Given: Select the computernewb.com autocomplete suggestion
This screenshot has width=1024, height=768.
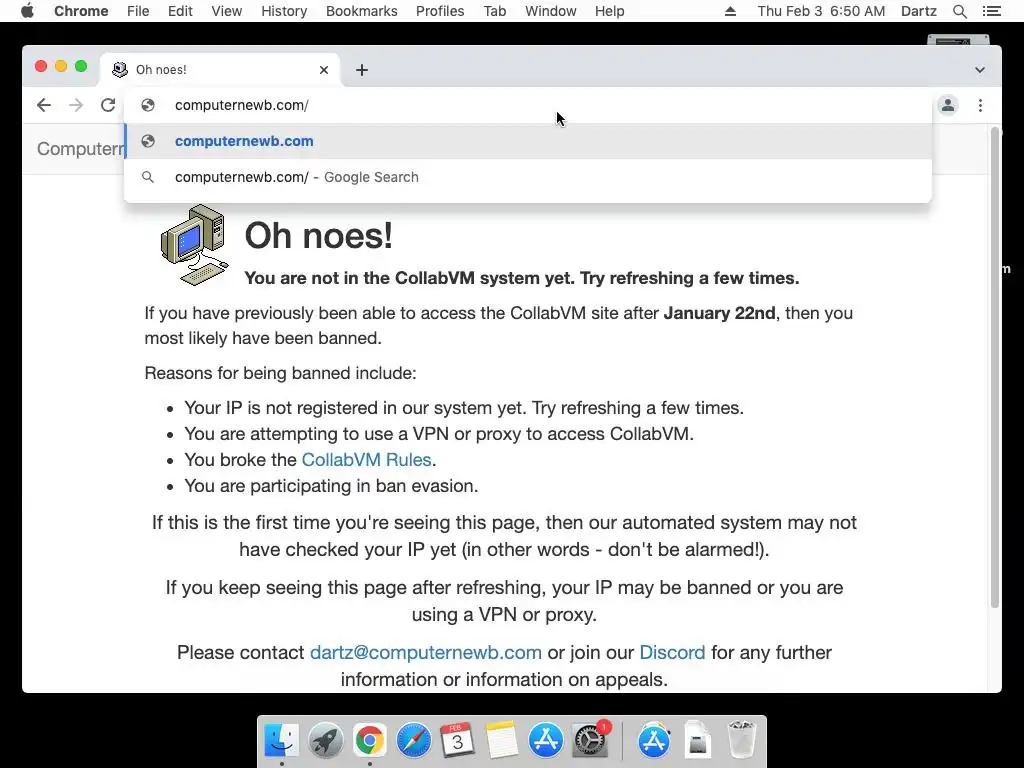Looking at the screenshot, I should point(528,141).
